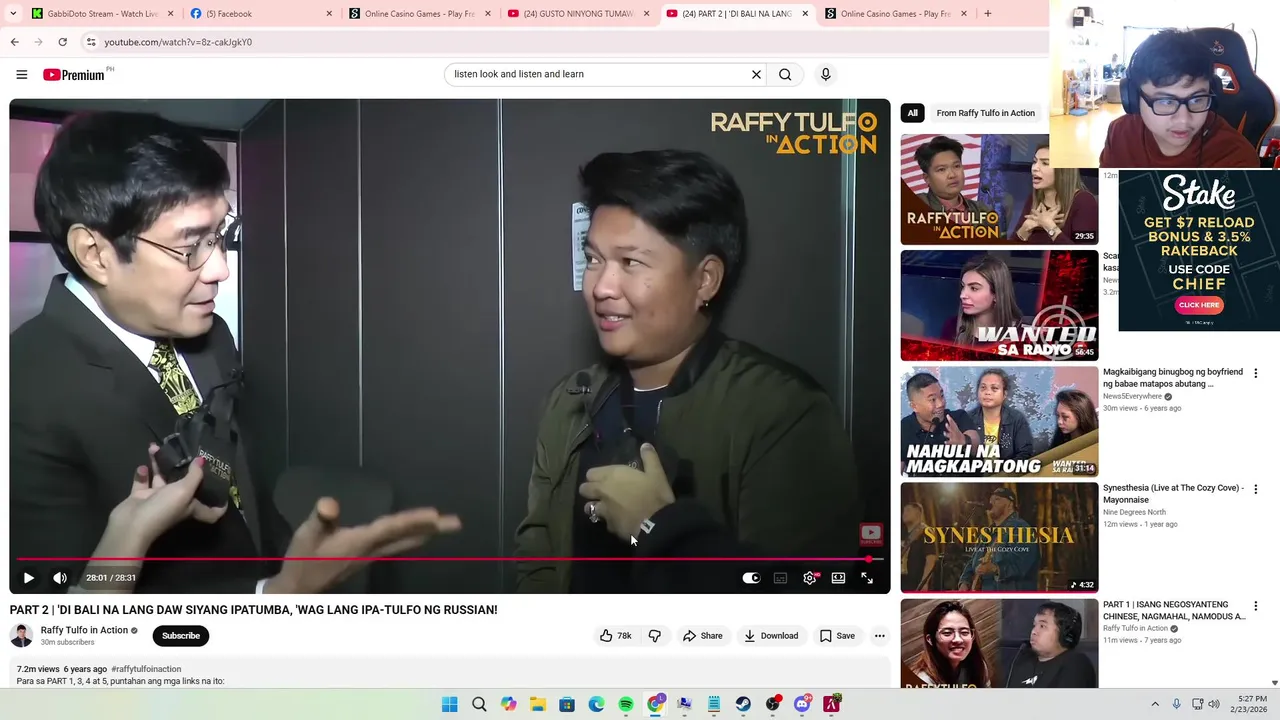Click the channel logo watermark in the video
This screenshot has height=720, width=1280.
click(871, 534)
